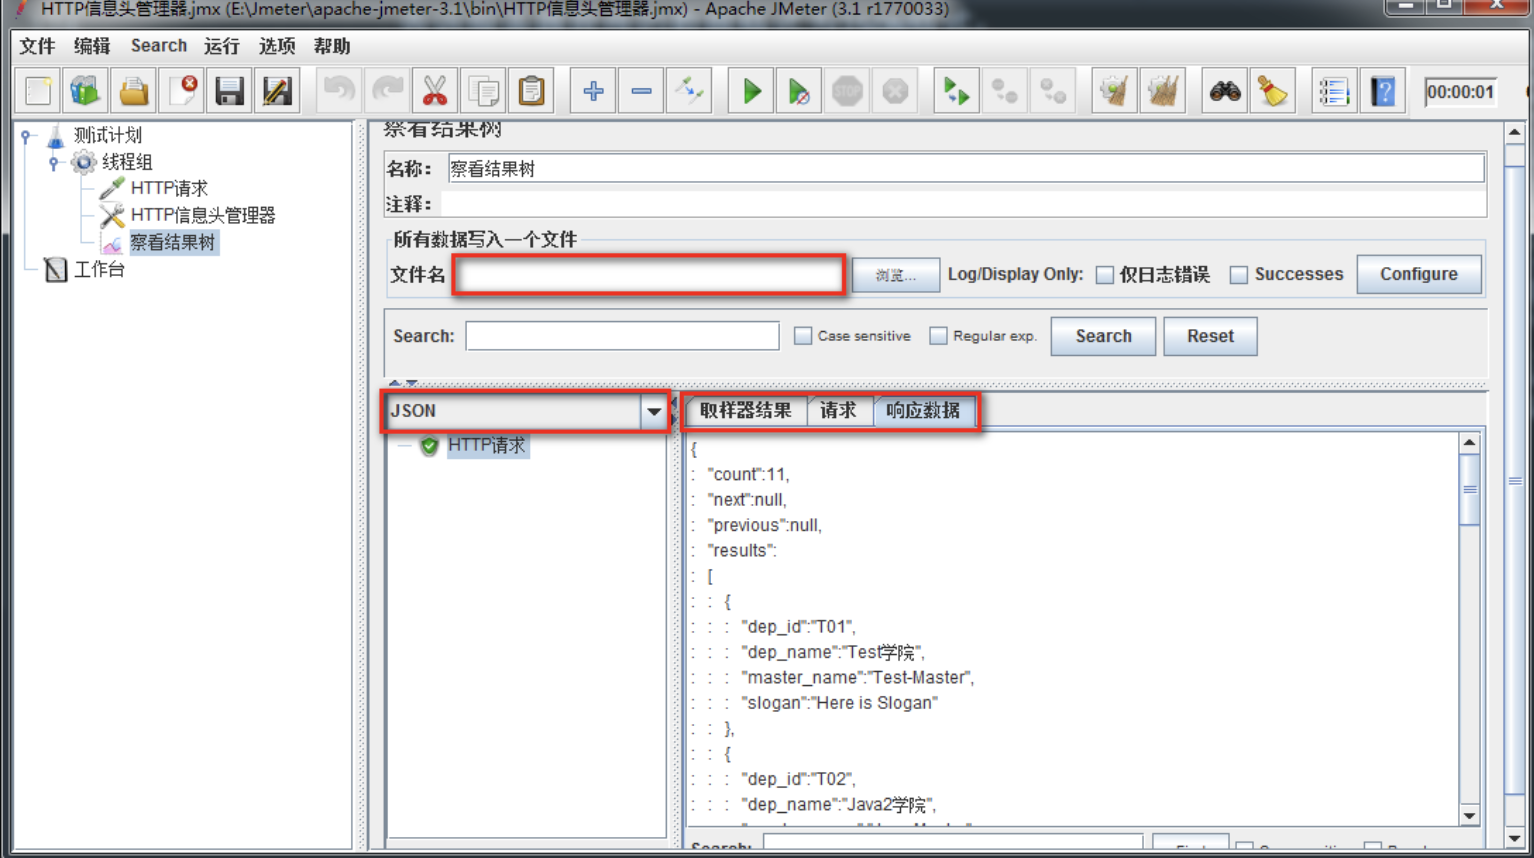Select the 工作台 tree item
The image size is (1534, 858).
click(x=99, y=269)
